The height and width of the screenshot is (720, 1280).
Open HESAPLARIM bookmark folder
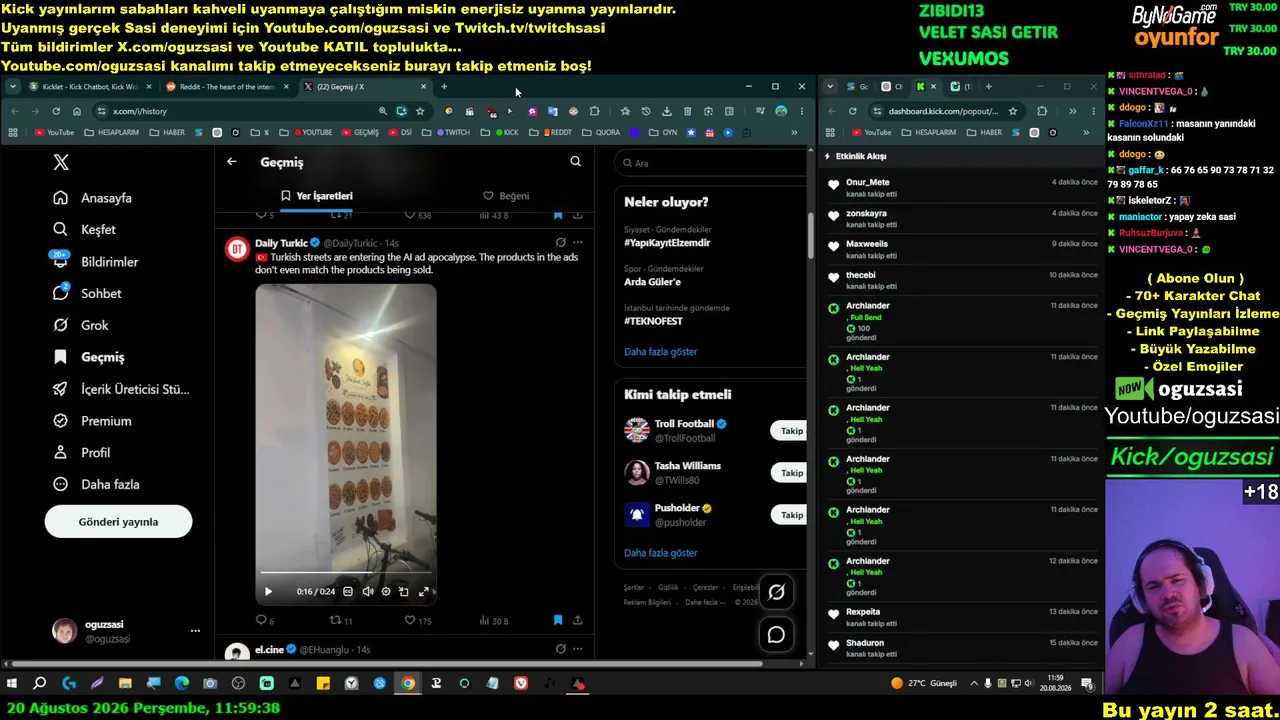click(x=112, y=132)
